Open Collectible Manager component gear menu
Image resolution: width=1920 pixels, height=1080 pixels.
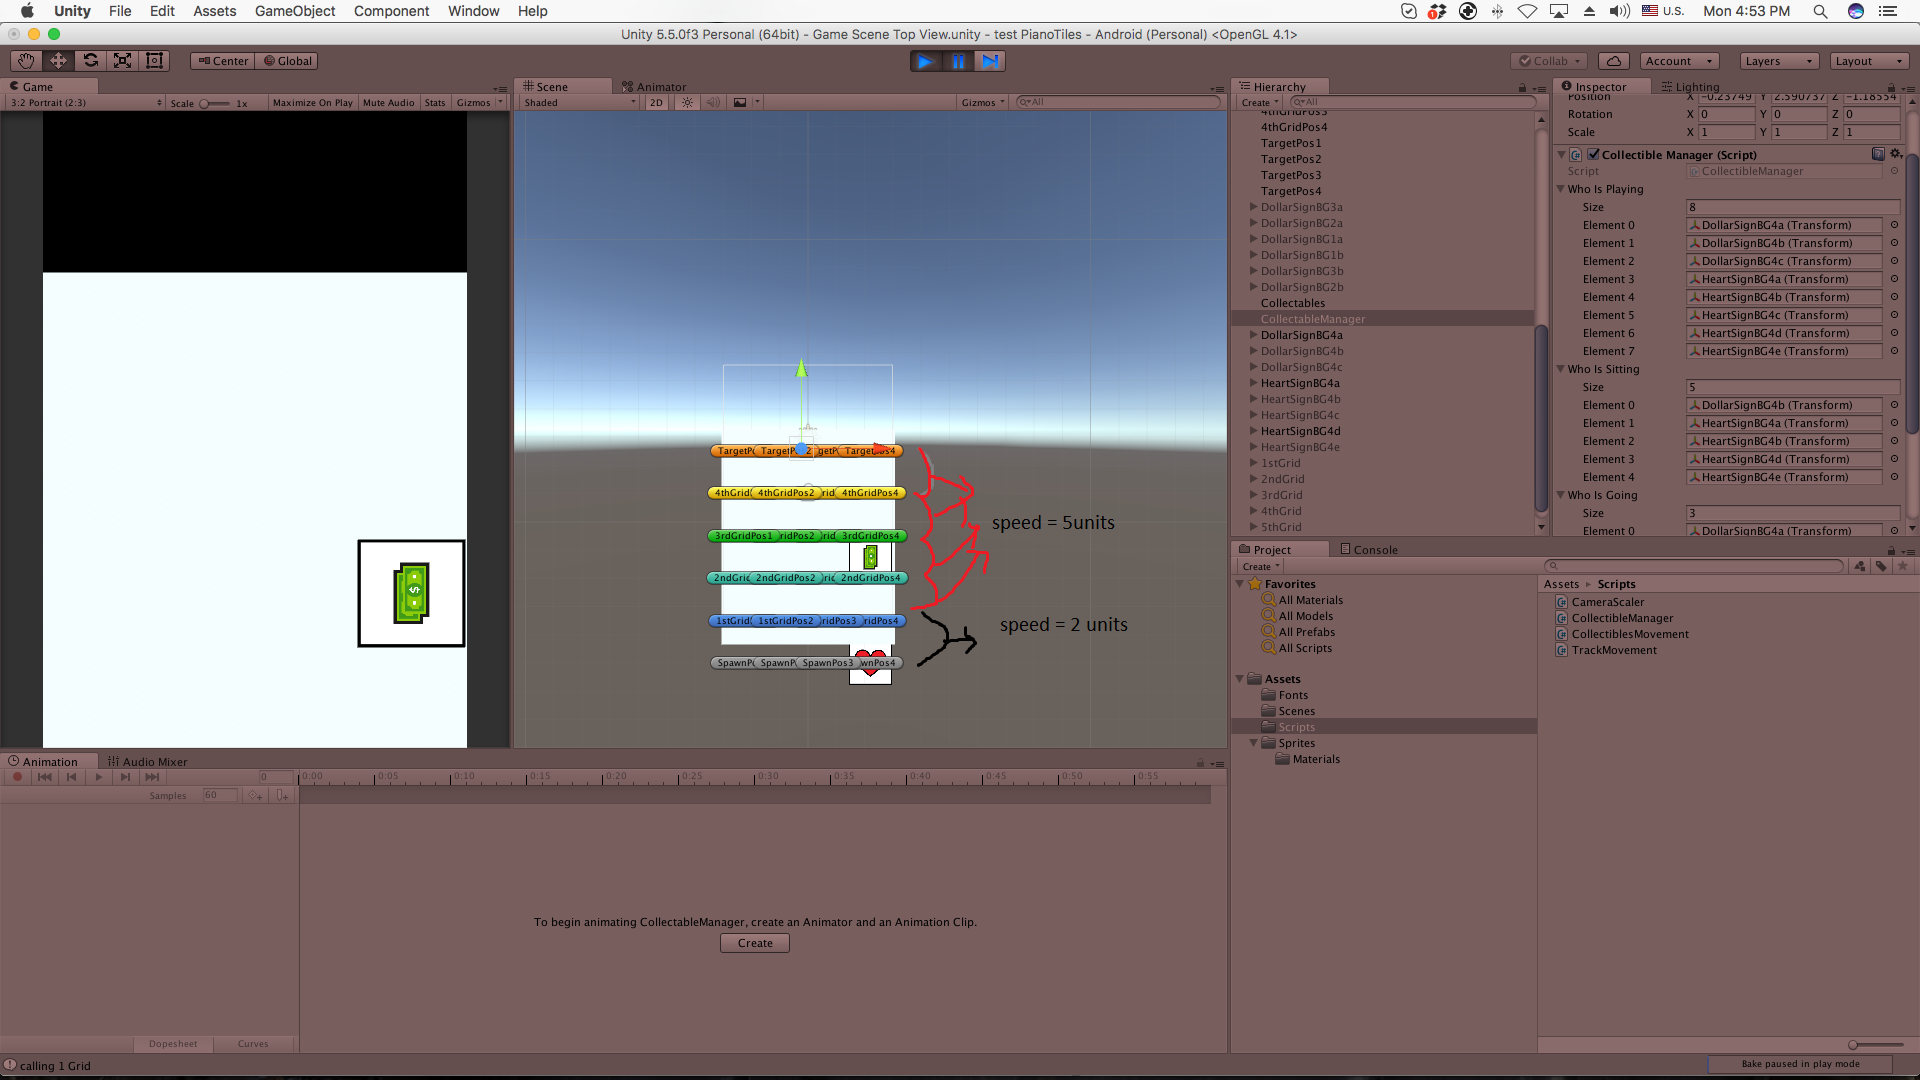click(1896, 154)
